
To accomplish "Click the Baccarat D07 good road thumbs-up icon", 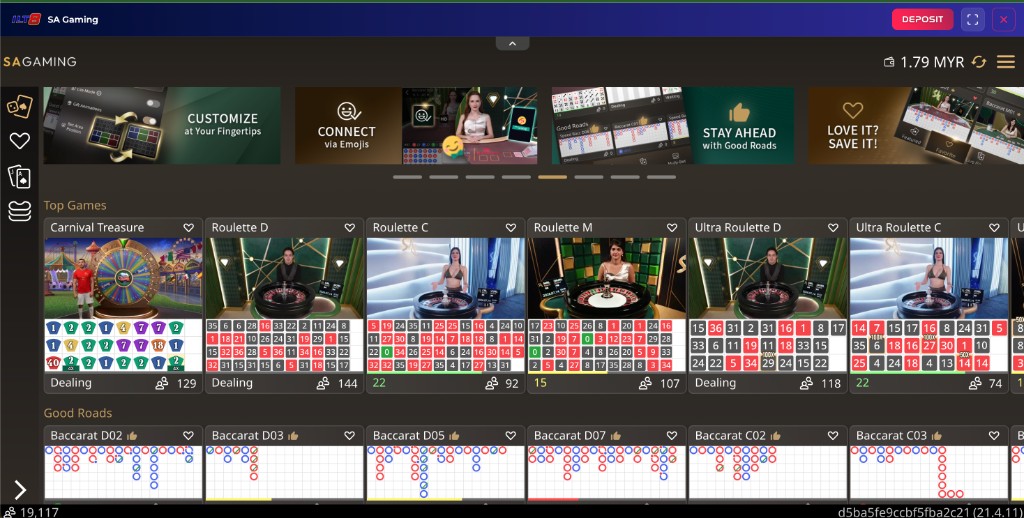I will click(x=616, y=435).
